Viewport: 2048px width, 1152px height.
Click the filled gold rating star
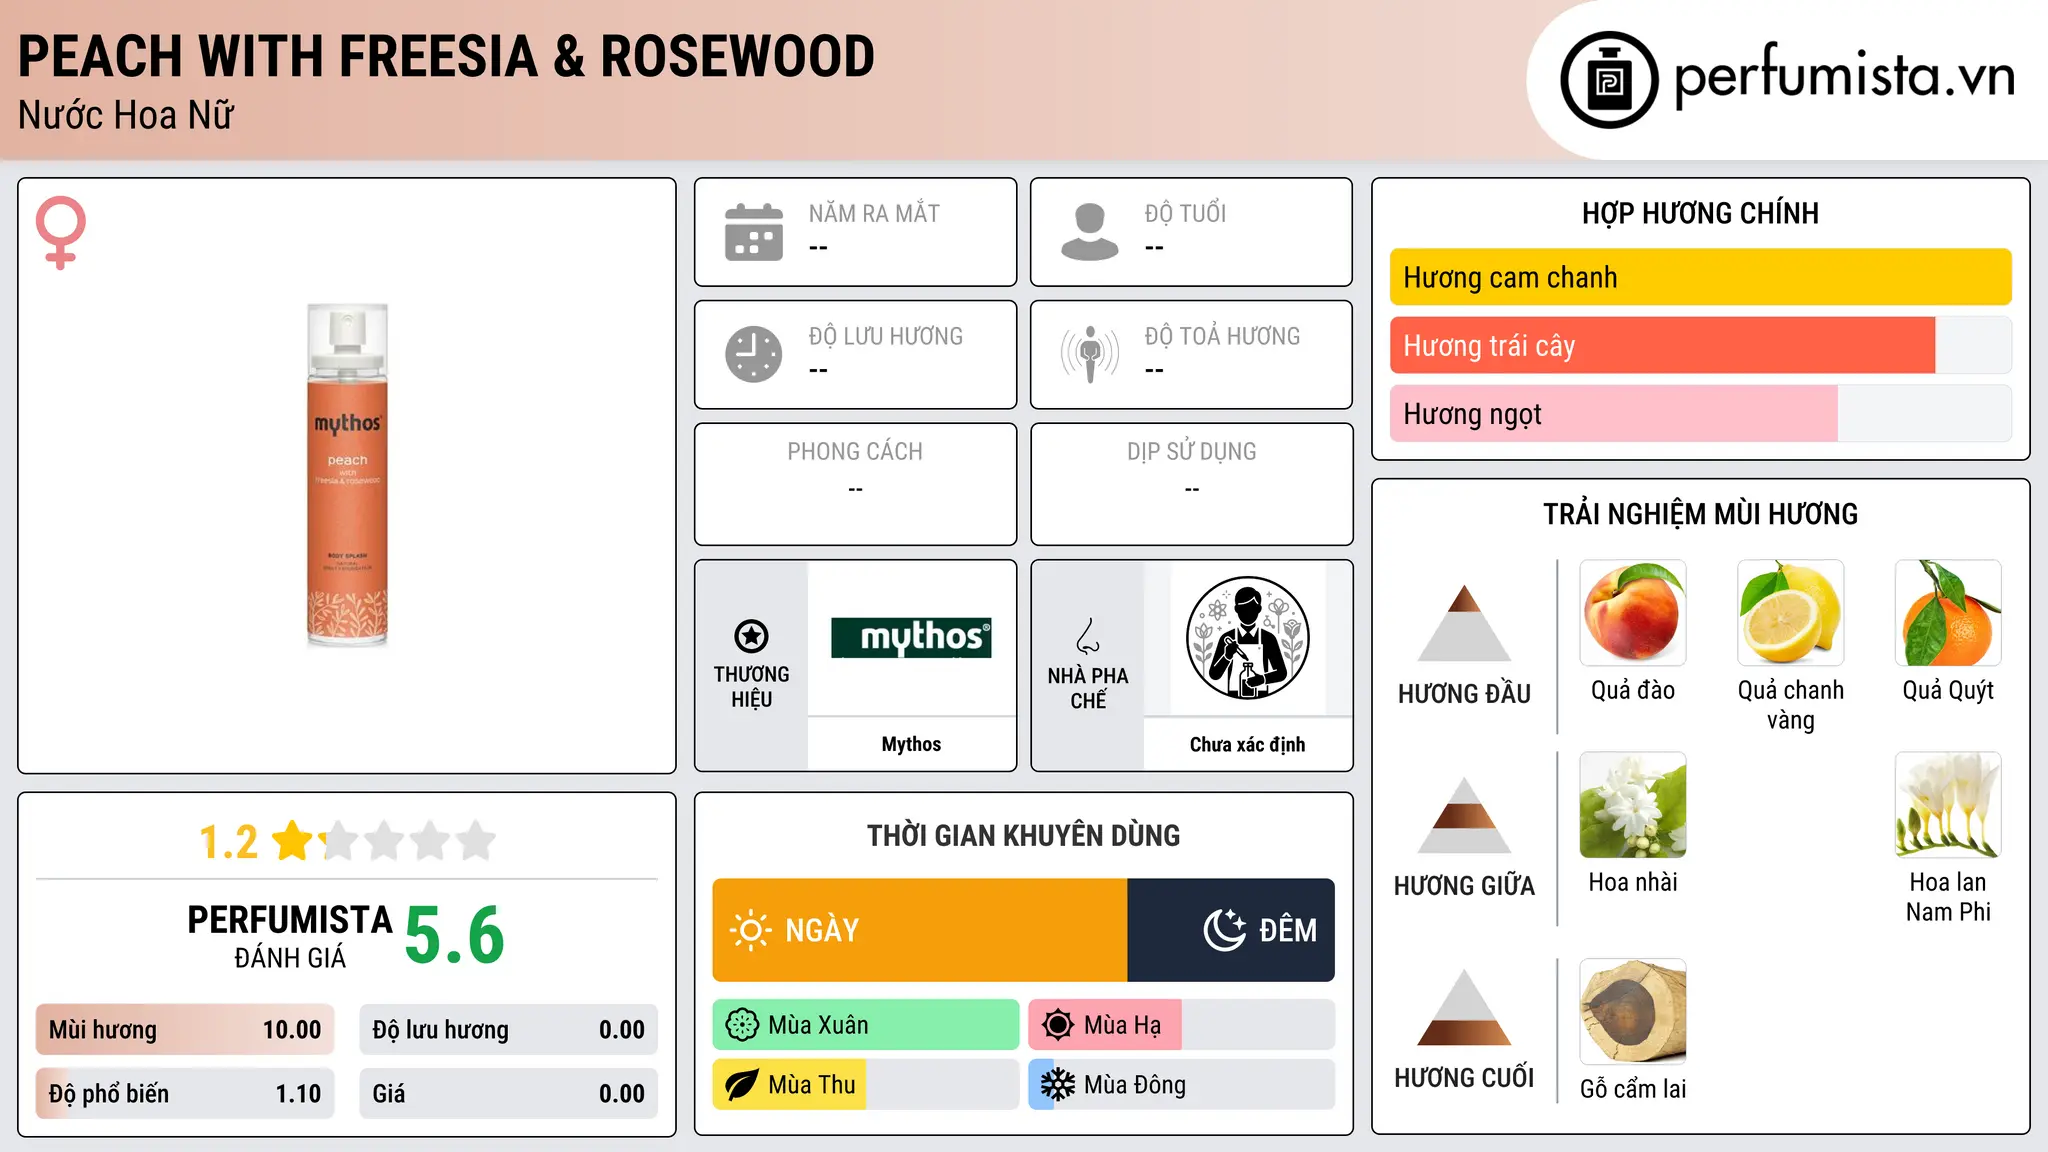[x=293, y=840]
